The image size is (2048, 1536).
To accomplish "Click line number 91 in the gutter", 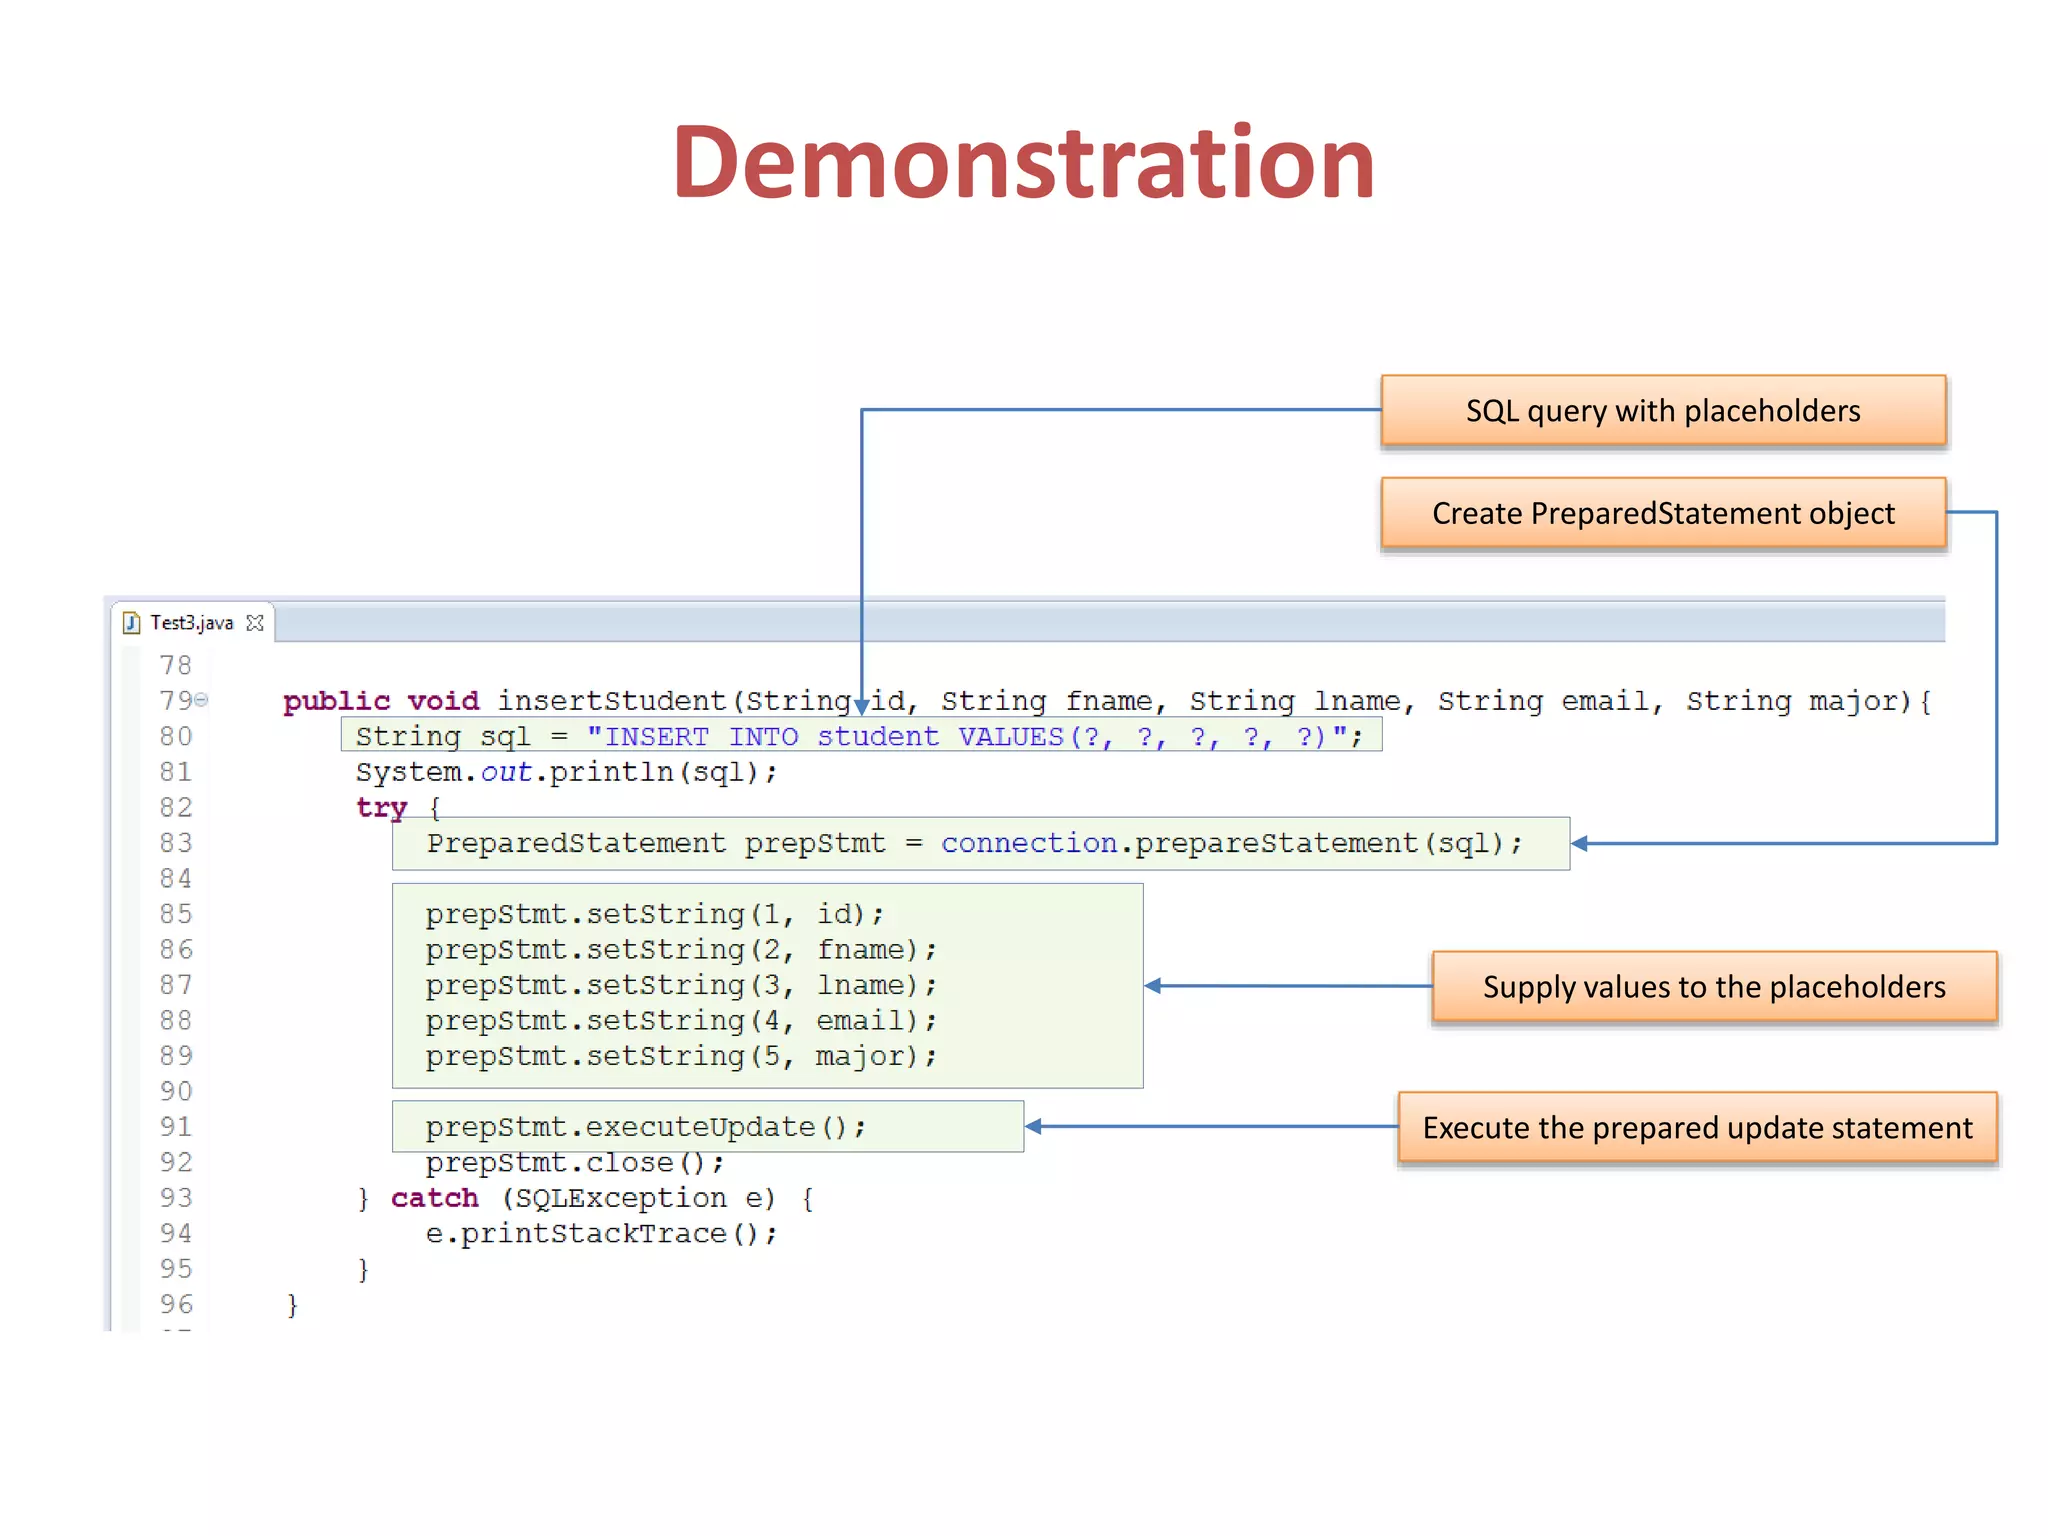I will pos(175,1127).
